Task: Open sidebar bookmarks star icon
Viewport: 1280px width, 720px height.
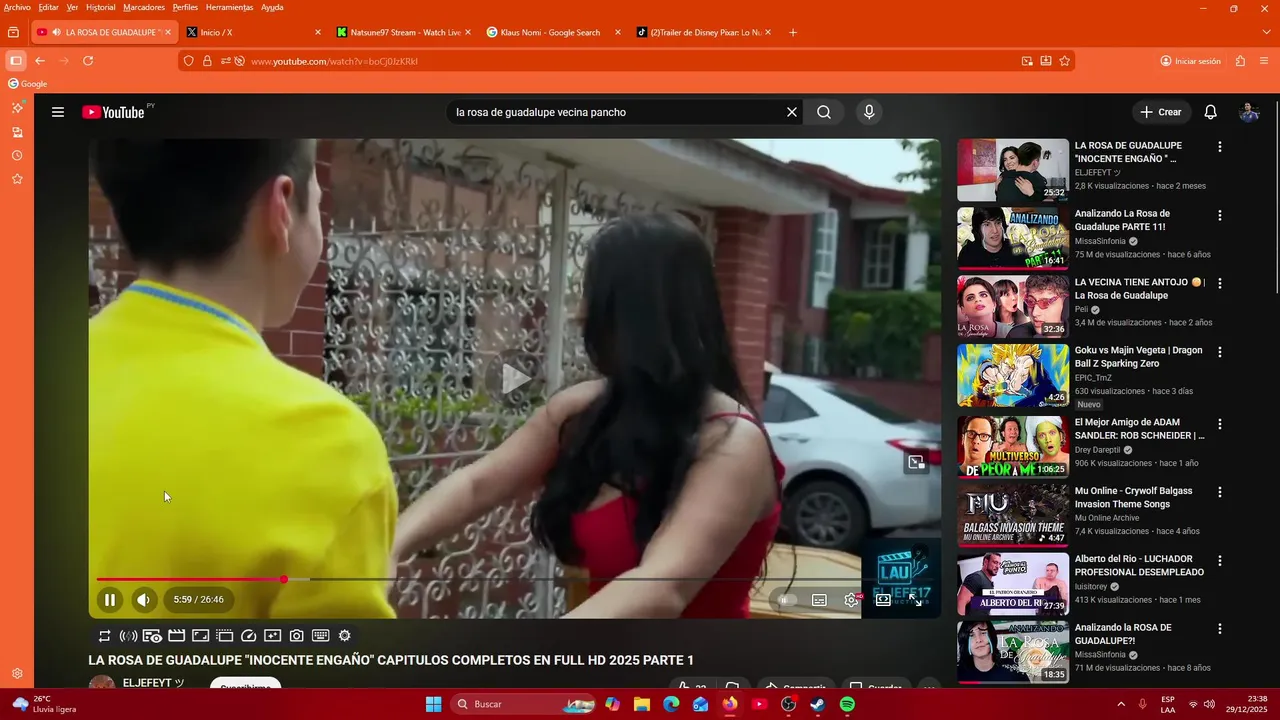Action: (x=17, y=179)
